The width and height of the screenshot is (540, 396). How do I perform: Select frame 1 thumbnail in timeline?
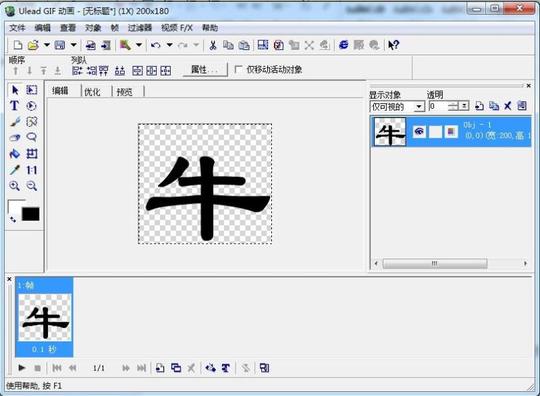[x=45, y=317]
